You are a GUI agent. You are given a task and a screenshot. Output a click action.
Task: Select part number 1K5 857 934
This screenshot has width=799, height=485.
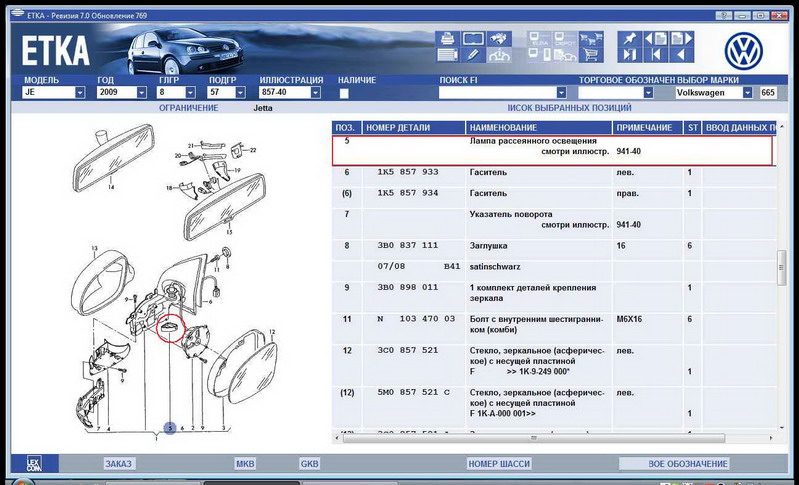[x=407, y=193]
